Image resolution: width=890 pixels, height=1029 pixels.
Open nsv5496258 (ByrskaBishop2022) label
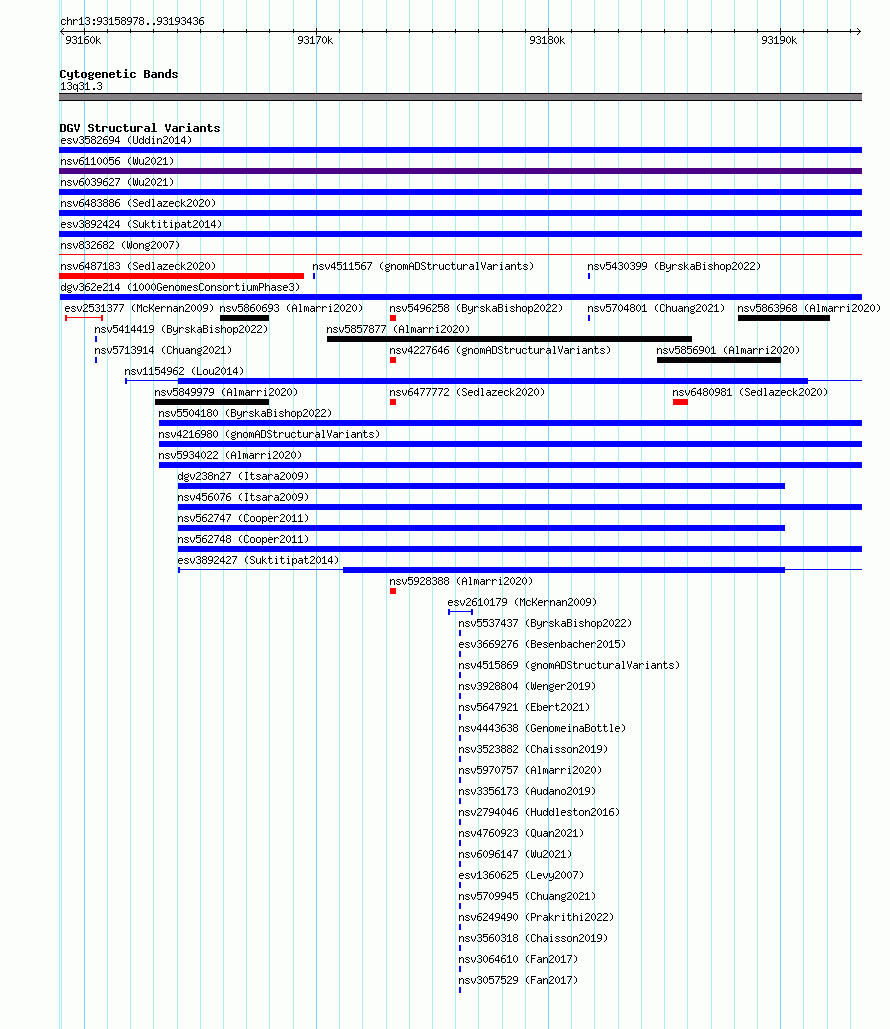[476, 308]
